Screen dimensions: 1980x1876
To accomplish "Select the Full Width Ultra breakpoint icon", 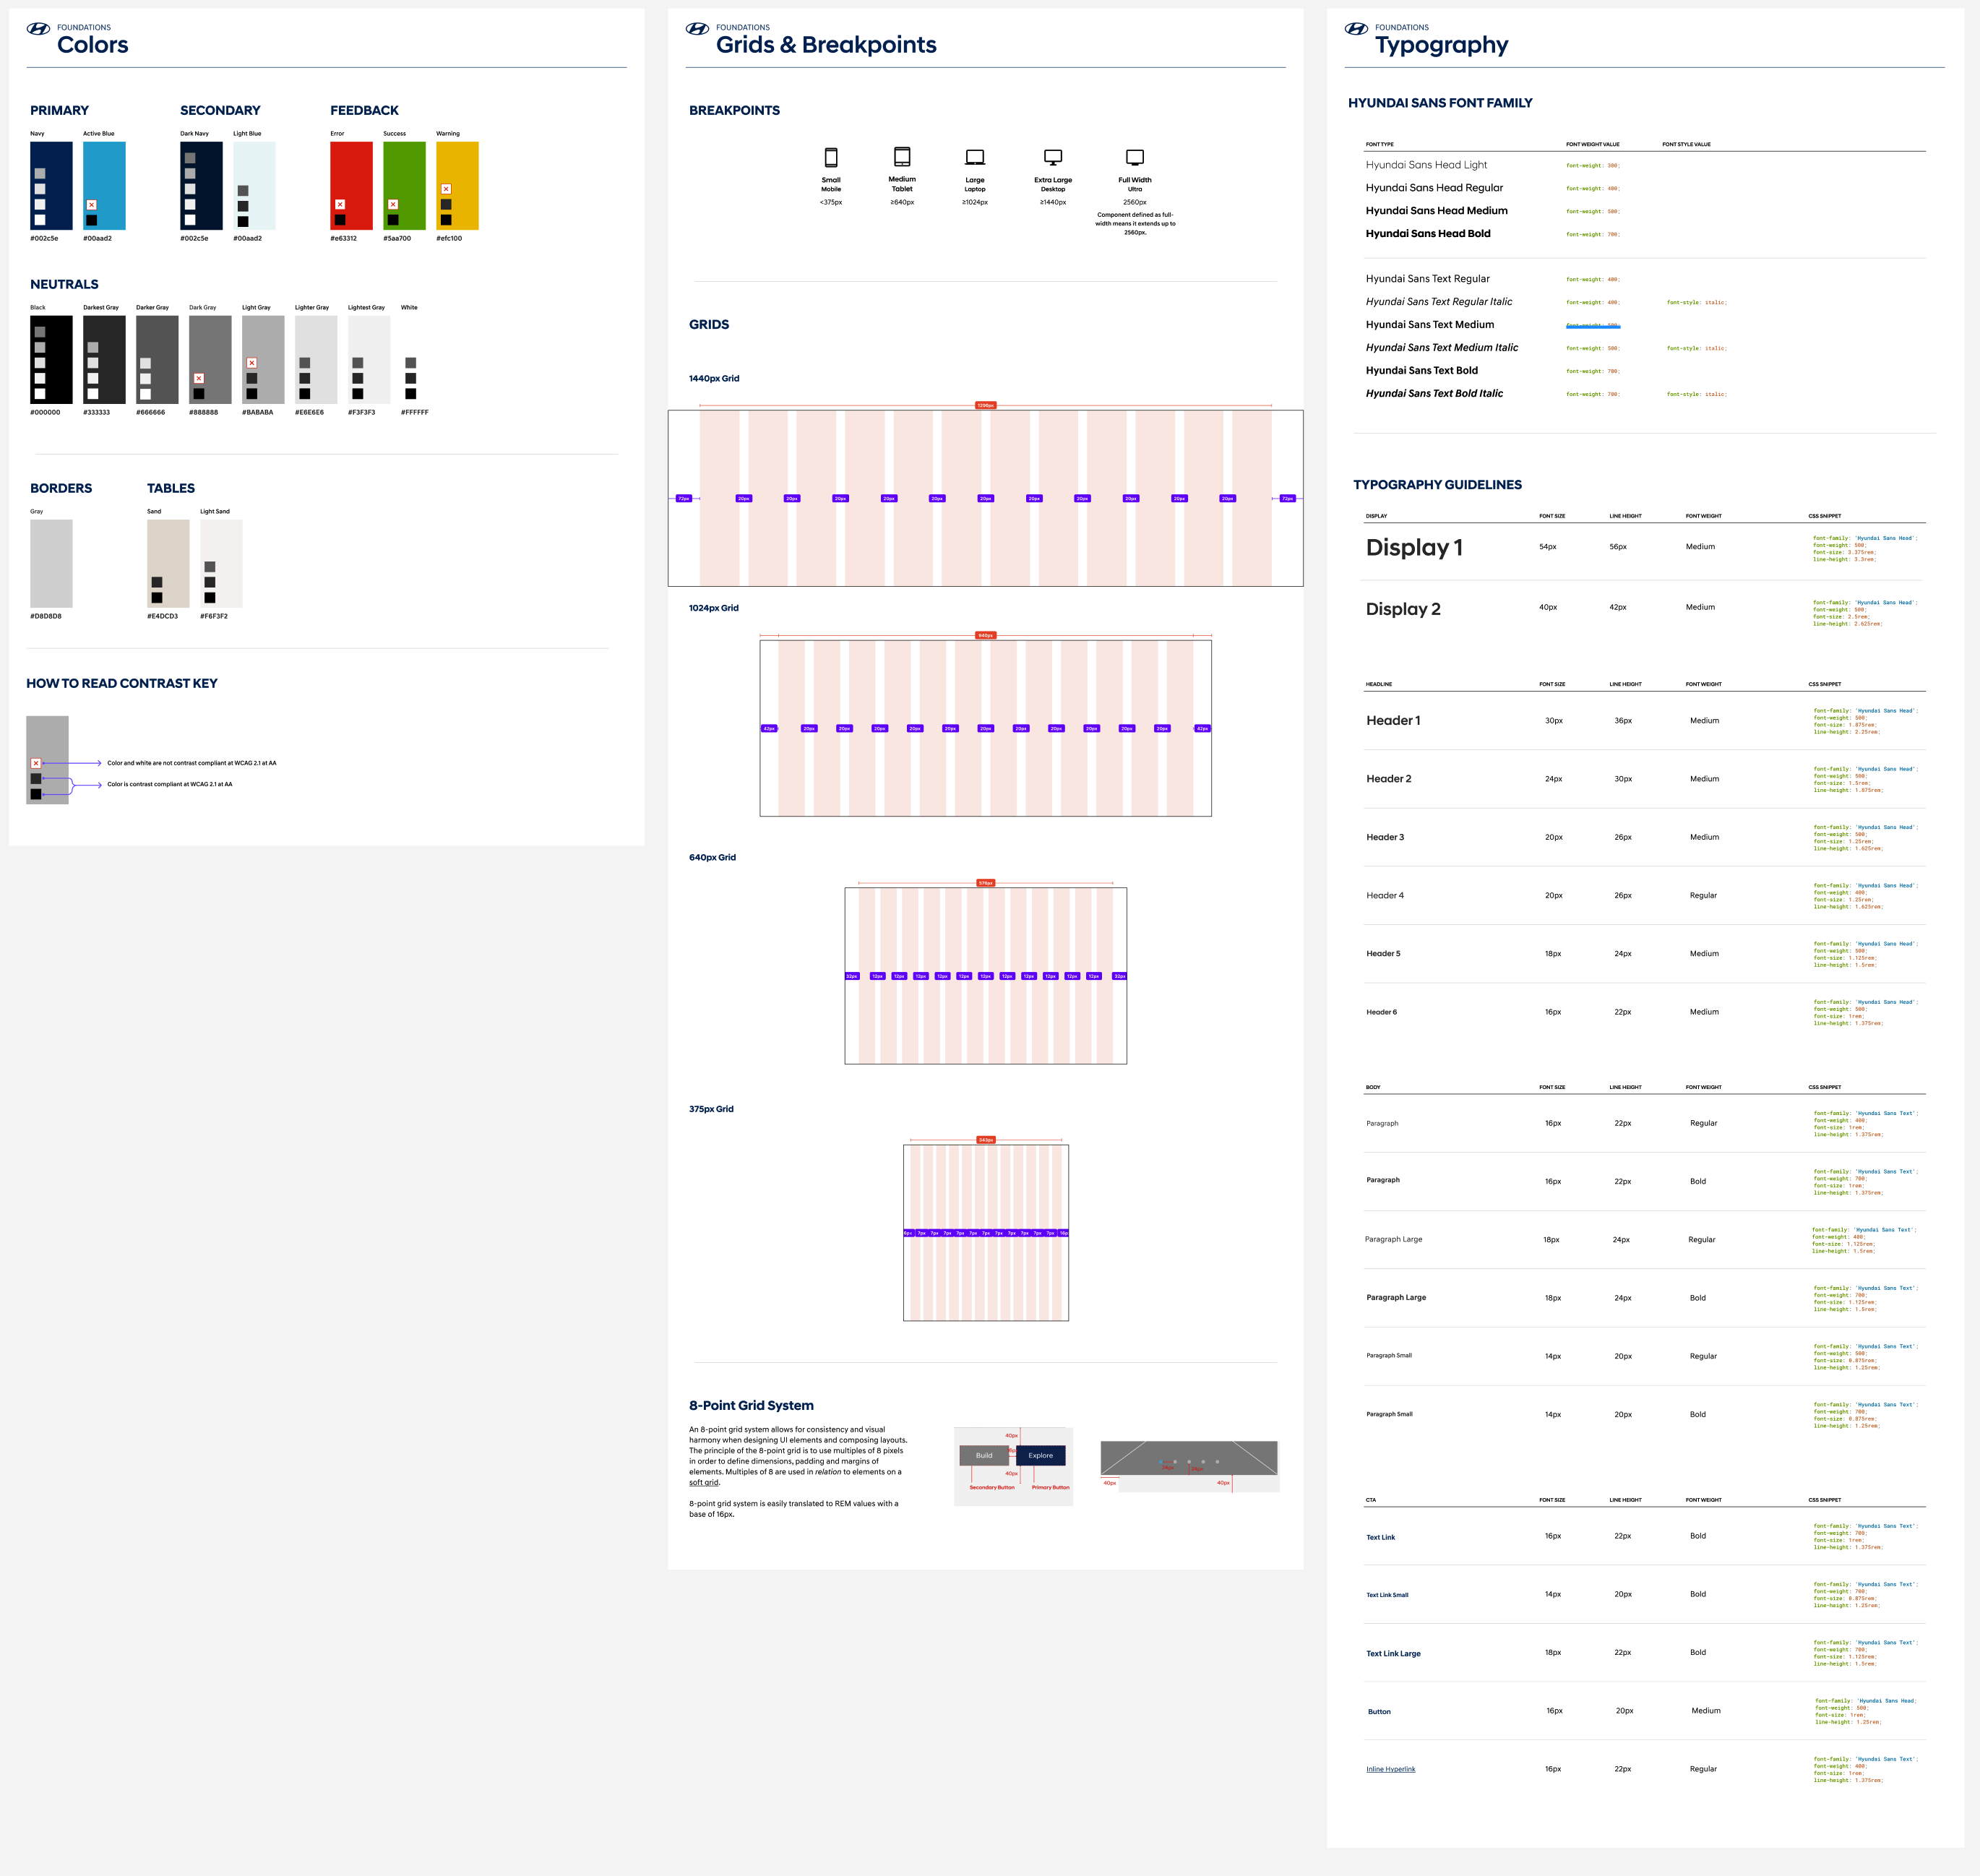I will pos(1135,158).
